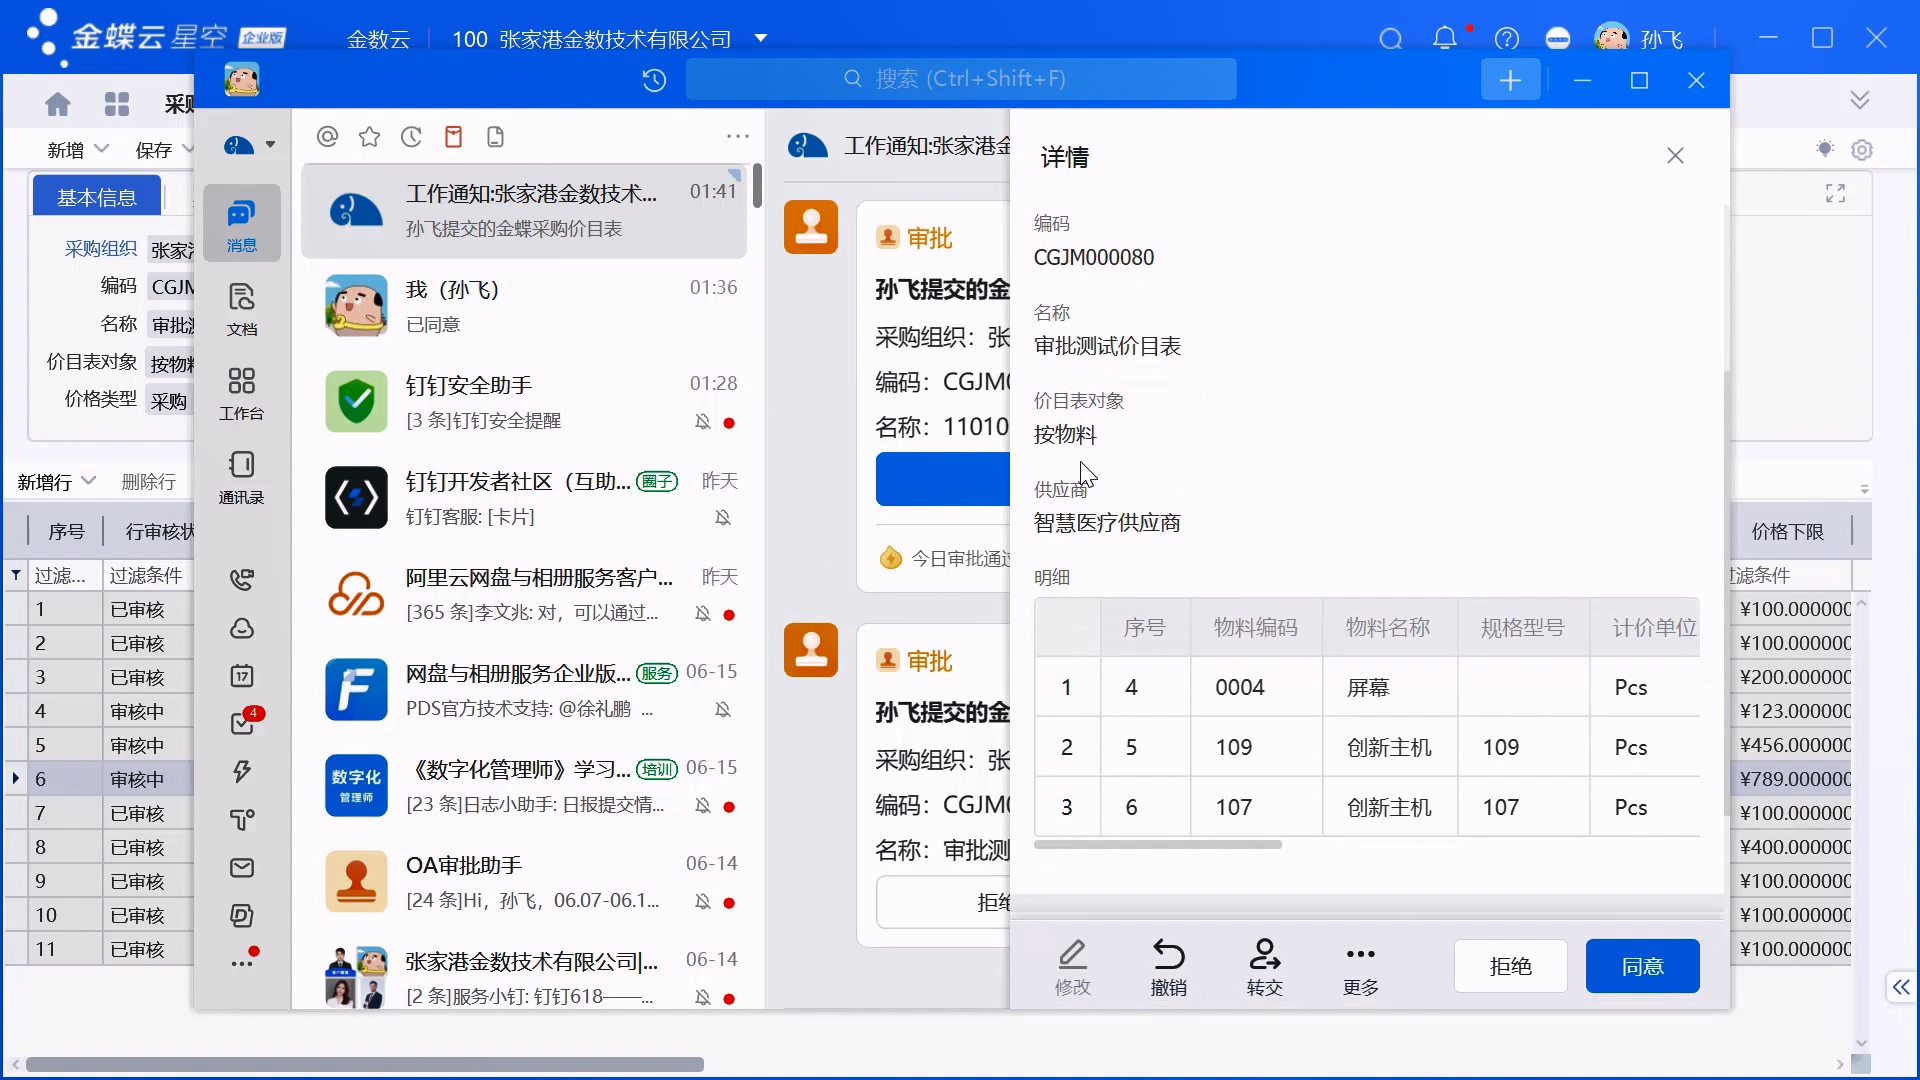This screenshot has height=1080, width=1920.
Task: Open the 工作通知 conversation in the chat list
Action: pos(523,211)
